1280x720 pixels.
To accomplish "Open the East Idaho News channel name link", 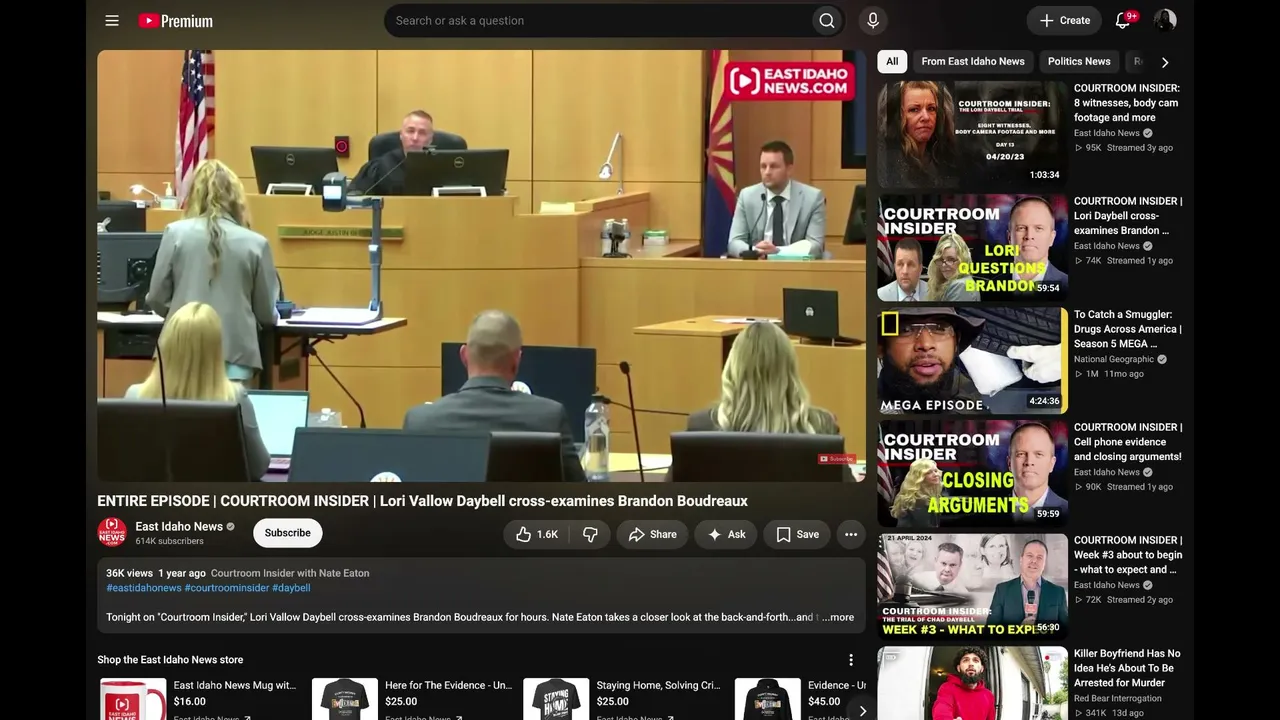I will coord(179,526).
